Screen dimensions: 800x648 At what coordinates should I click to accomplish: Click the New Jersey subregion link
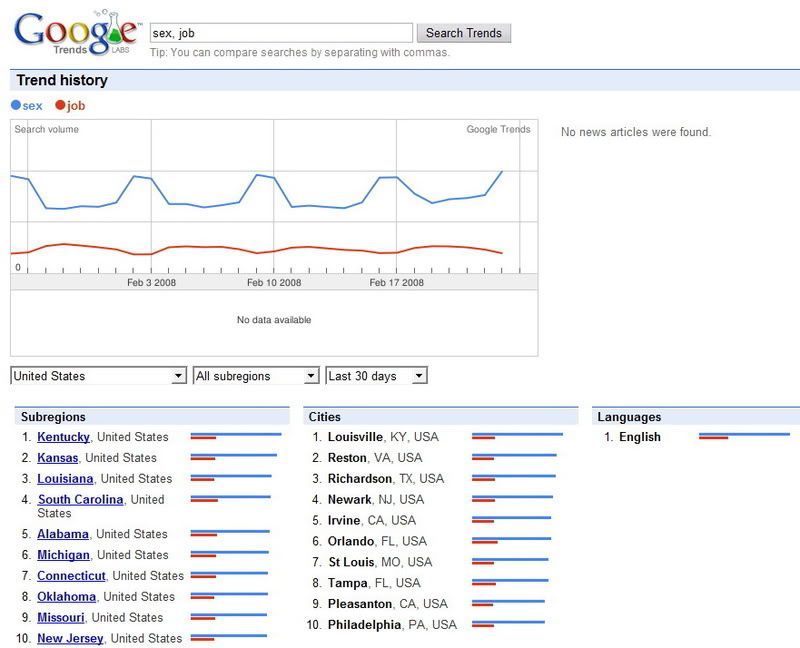coord(70,639)
